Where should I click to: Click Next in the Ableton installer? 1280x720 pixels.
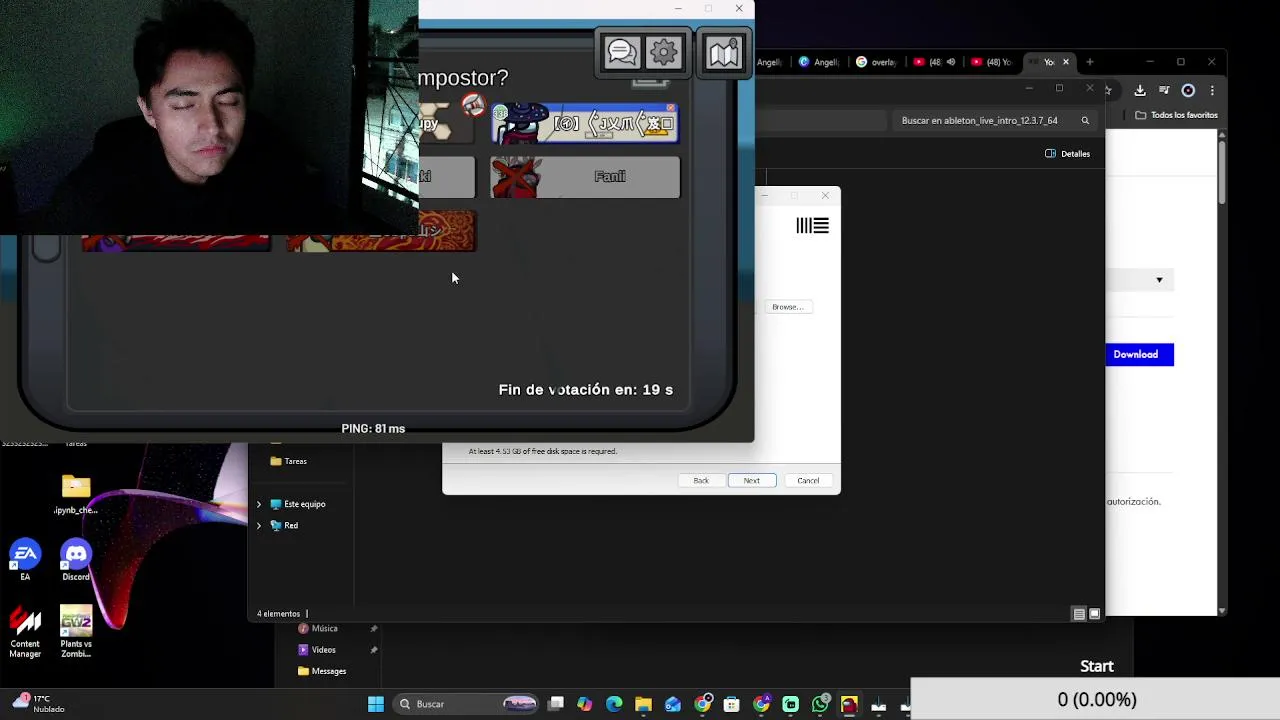(752, 481)
